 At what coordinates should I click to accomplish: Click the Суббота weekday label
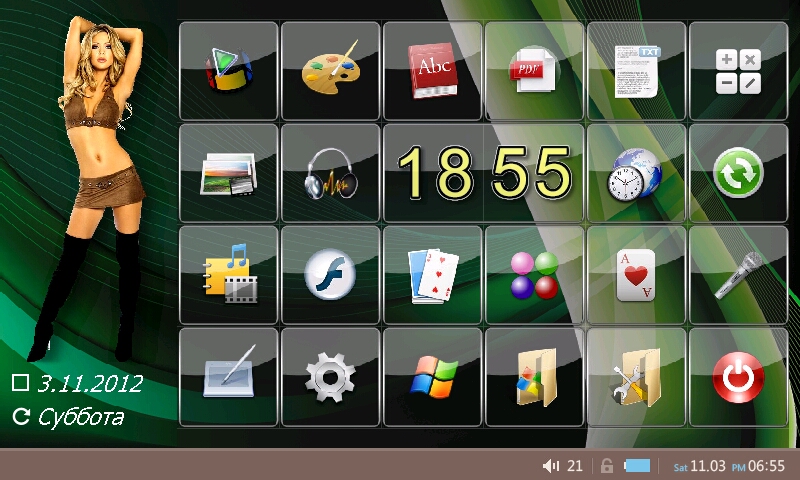click(82, 417)
